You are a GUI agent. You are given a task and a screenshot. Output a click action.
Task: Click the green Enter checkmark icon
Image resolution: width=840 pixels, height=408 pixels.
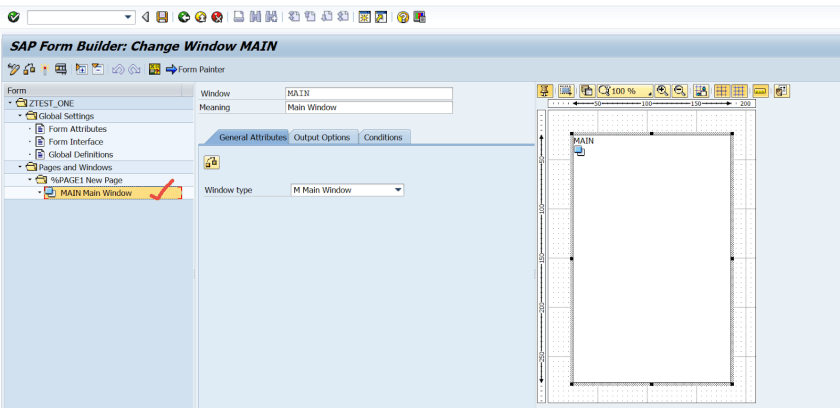[x=13, y=17]
